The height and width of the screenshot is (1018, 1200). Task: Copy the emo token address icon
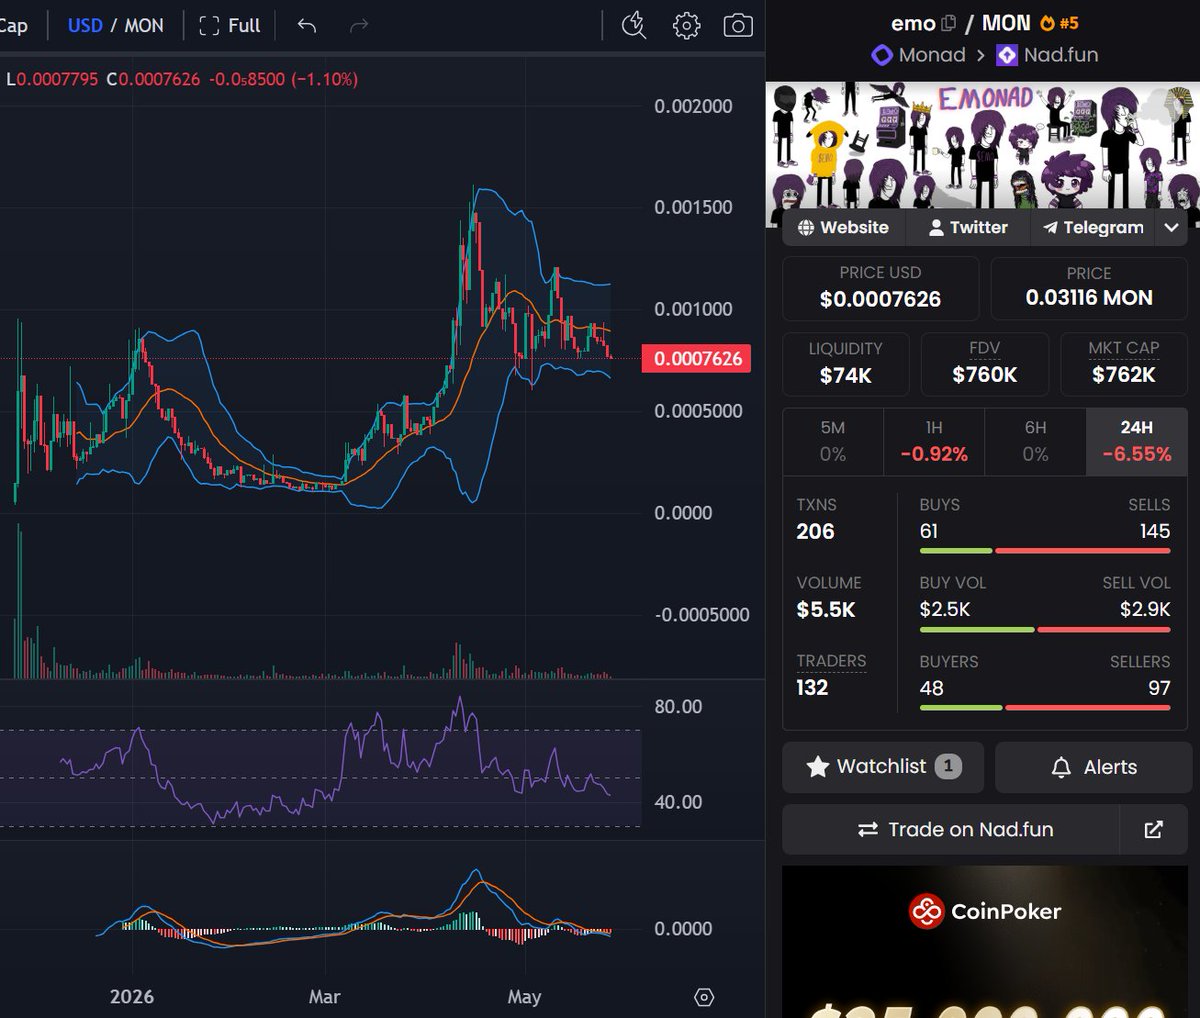coord(949,23)
